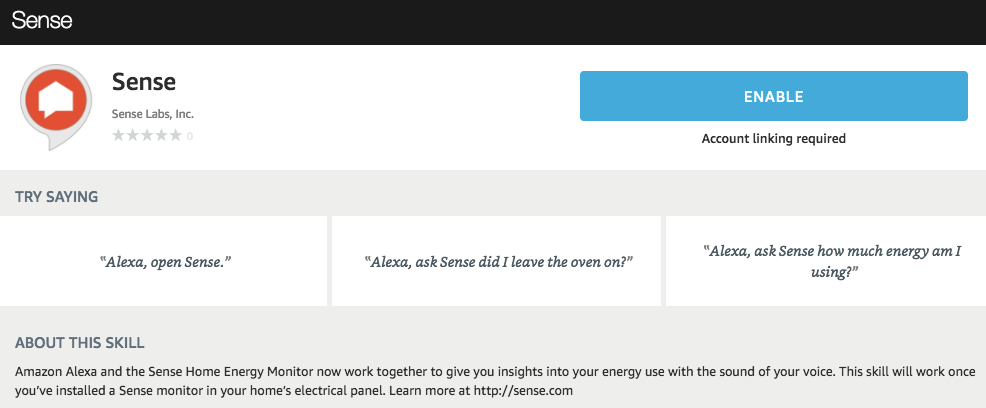Click the second rating star
Screen dimensions: 986x408
133,135
